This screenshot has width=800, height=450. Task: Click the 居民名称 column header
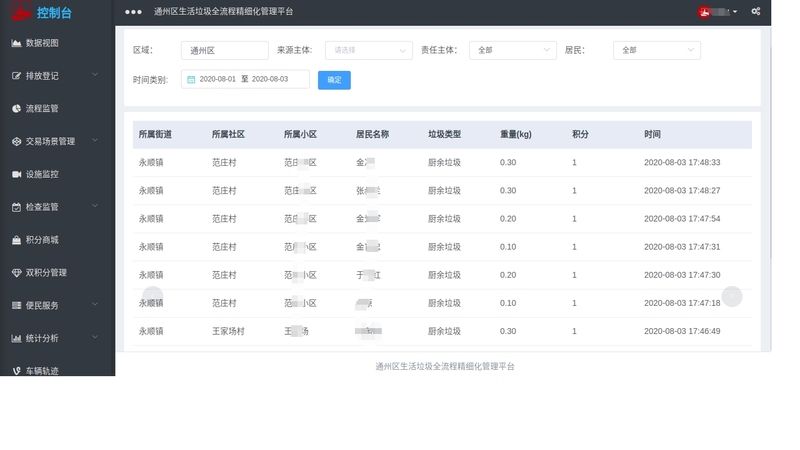click(372, 134)
